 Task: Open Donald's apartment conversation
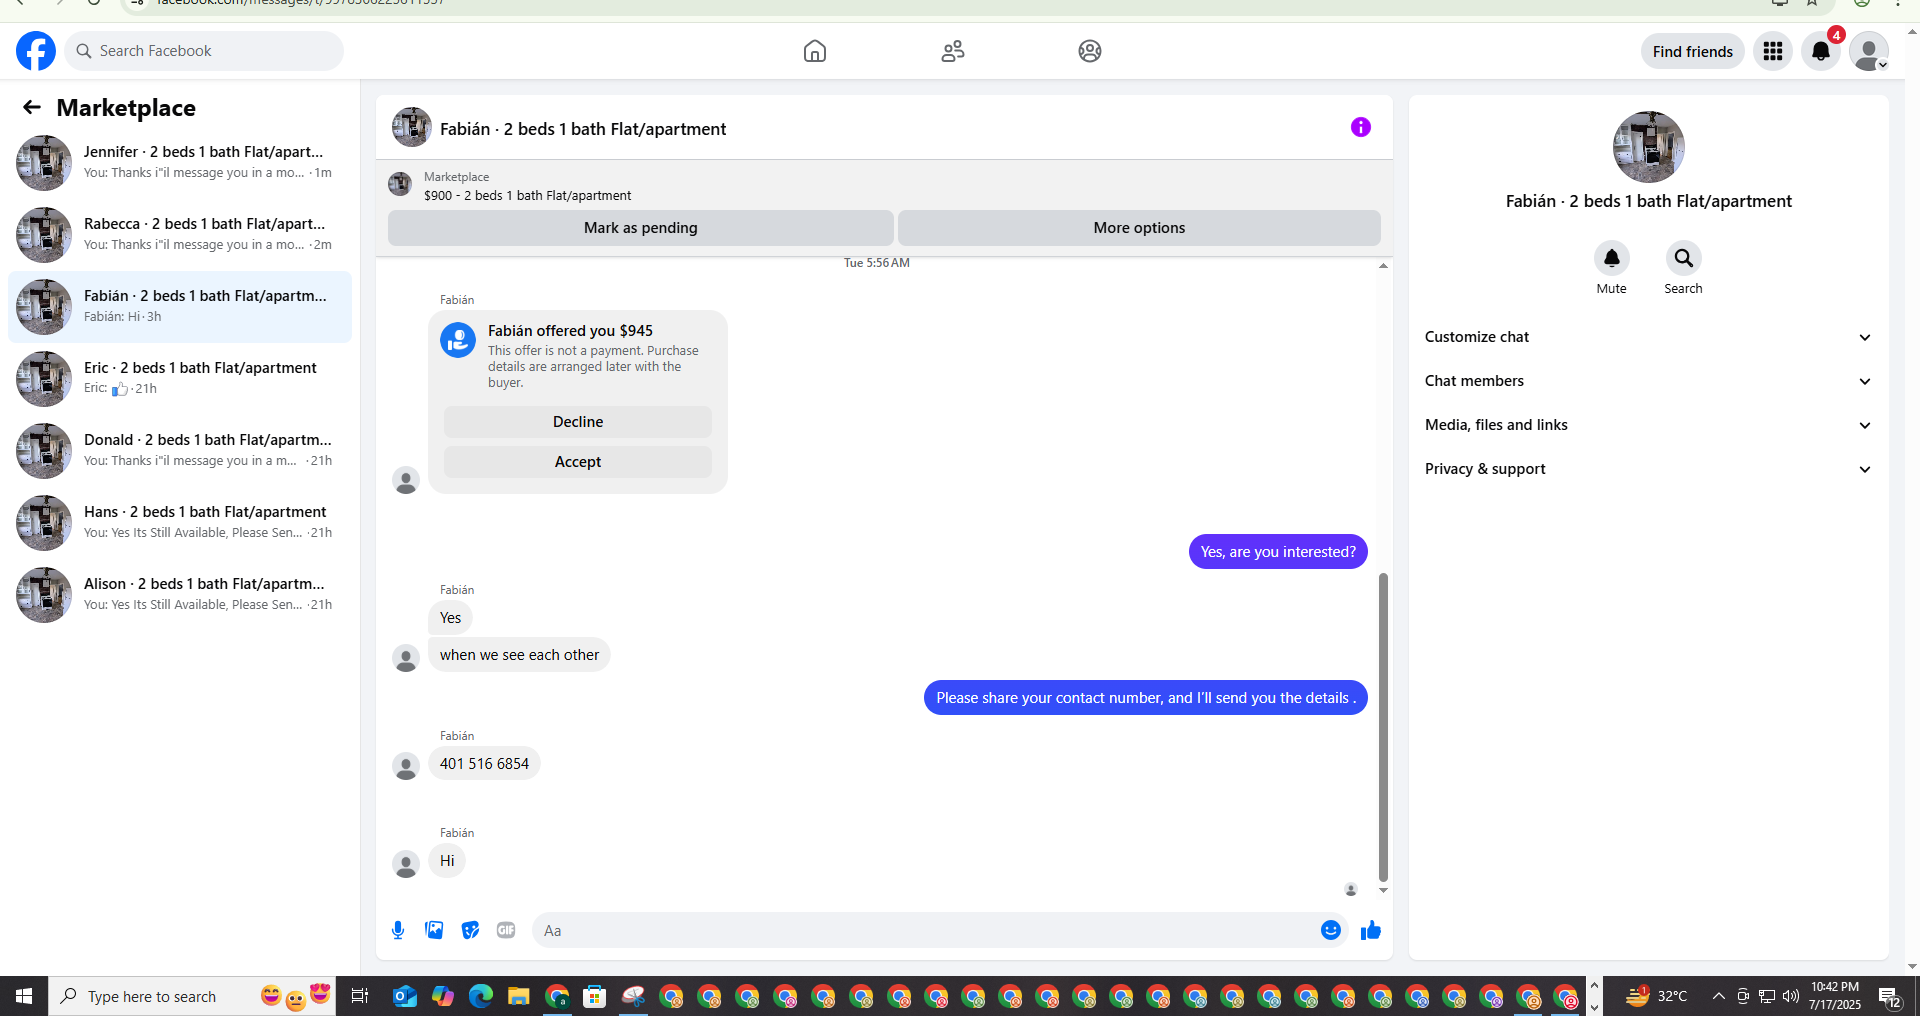pos(180,451)
